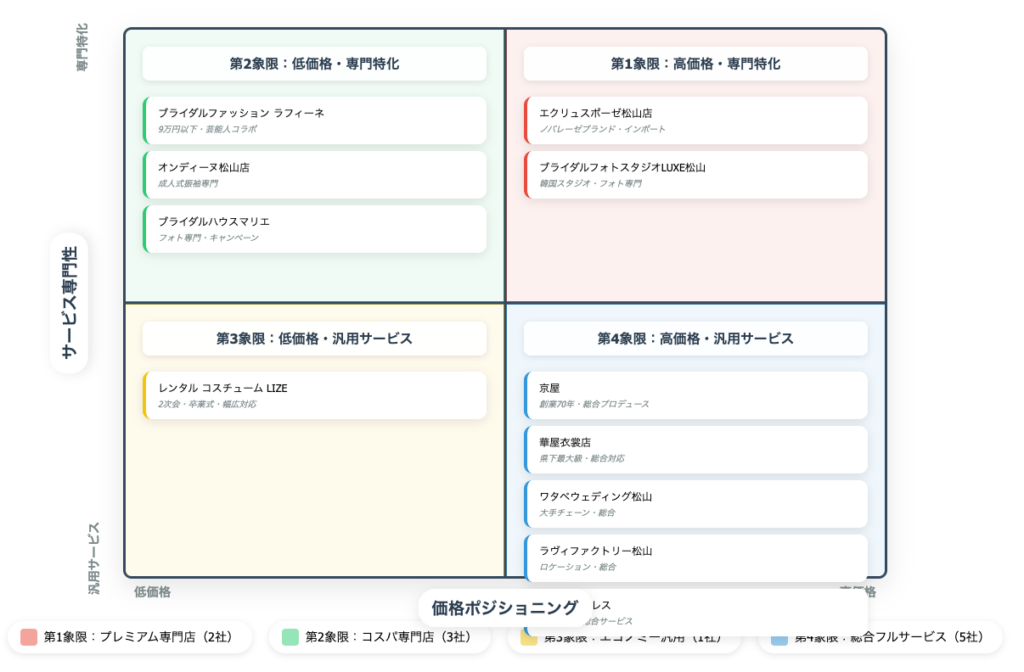
Task: Select the store name ワタベウェディング松山
Action: (596, 496)
